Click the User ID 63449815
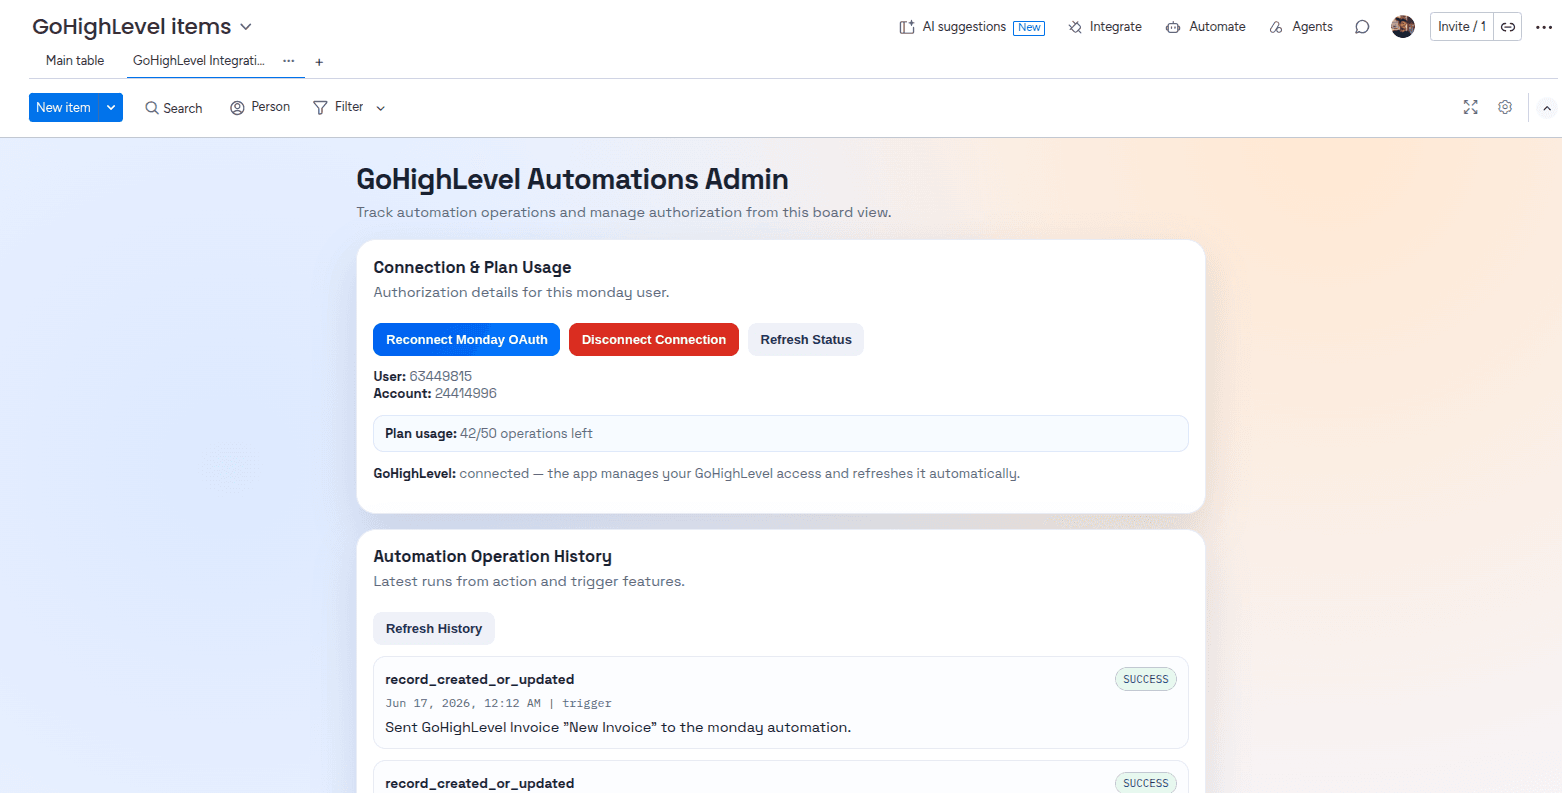The width and height of the screenshot is (1562, 793). pyautogui.click(x=440, y=377)
